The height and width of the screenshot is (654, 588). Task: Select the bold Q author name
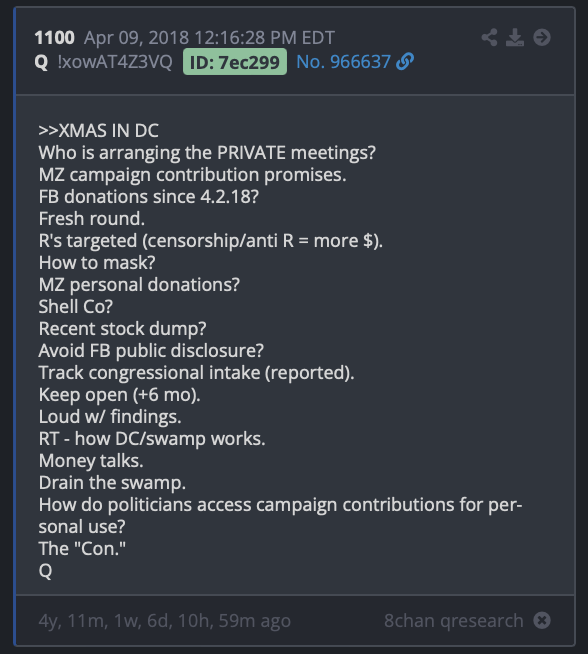click(41, 63)
